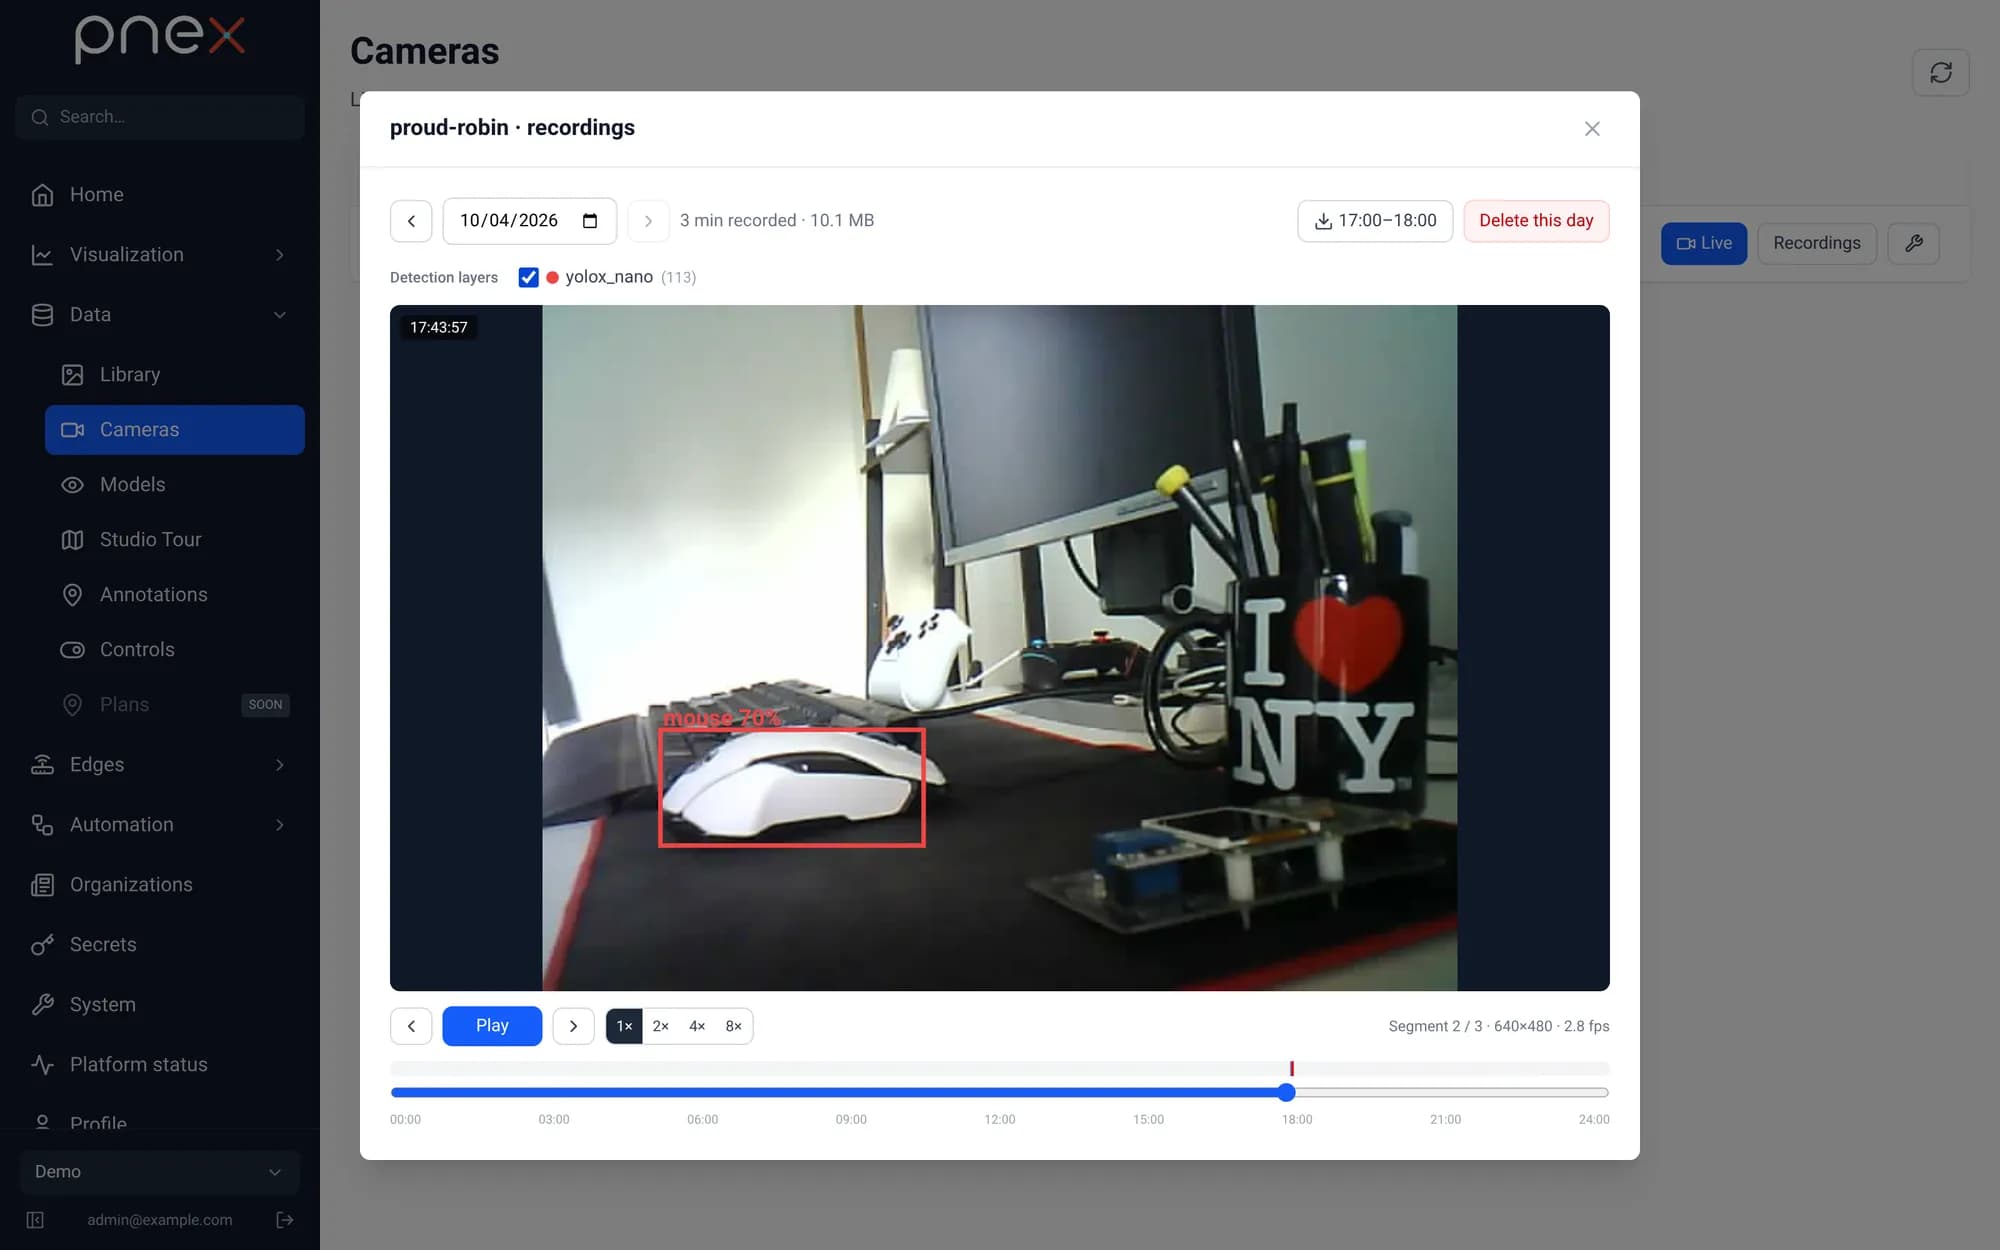Download the 17:00–18:00 recording
The width and height of the screenshot is (2000, 1250).
coord(1375,220)
